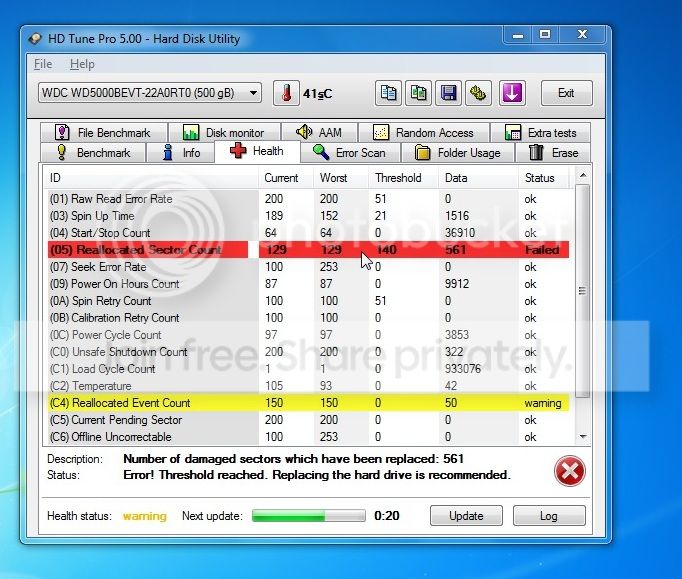Viewport: 682px width, 579px height.
Task: Switch to the Benchmark tab
Action: click(93, 153)
